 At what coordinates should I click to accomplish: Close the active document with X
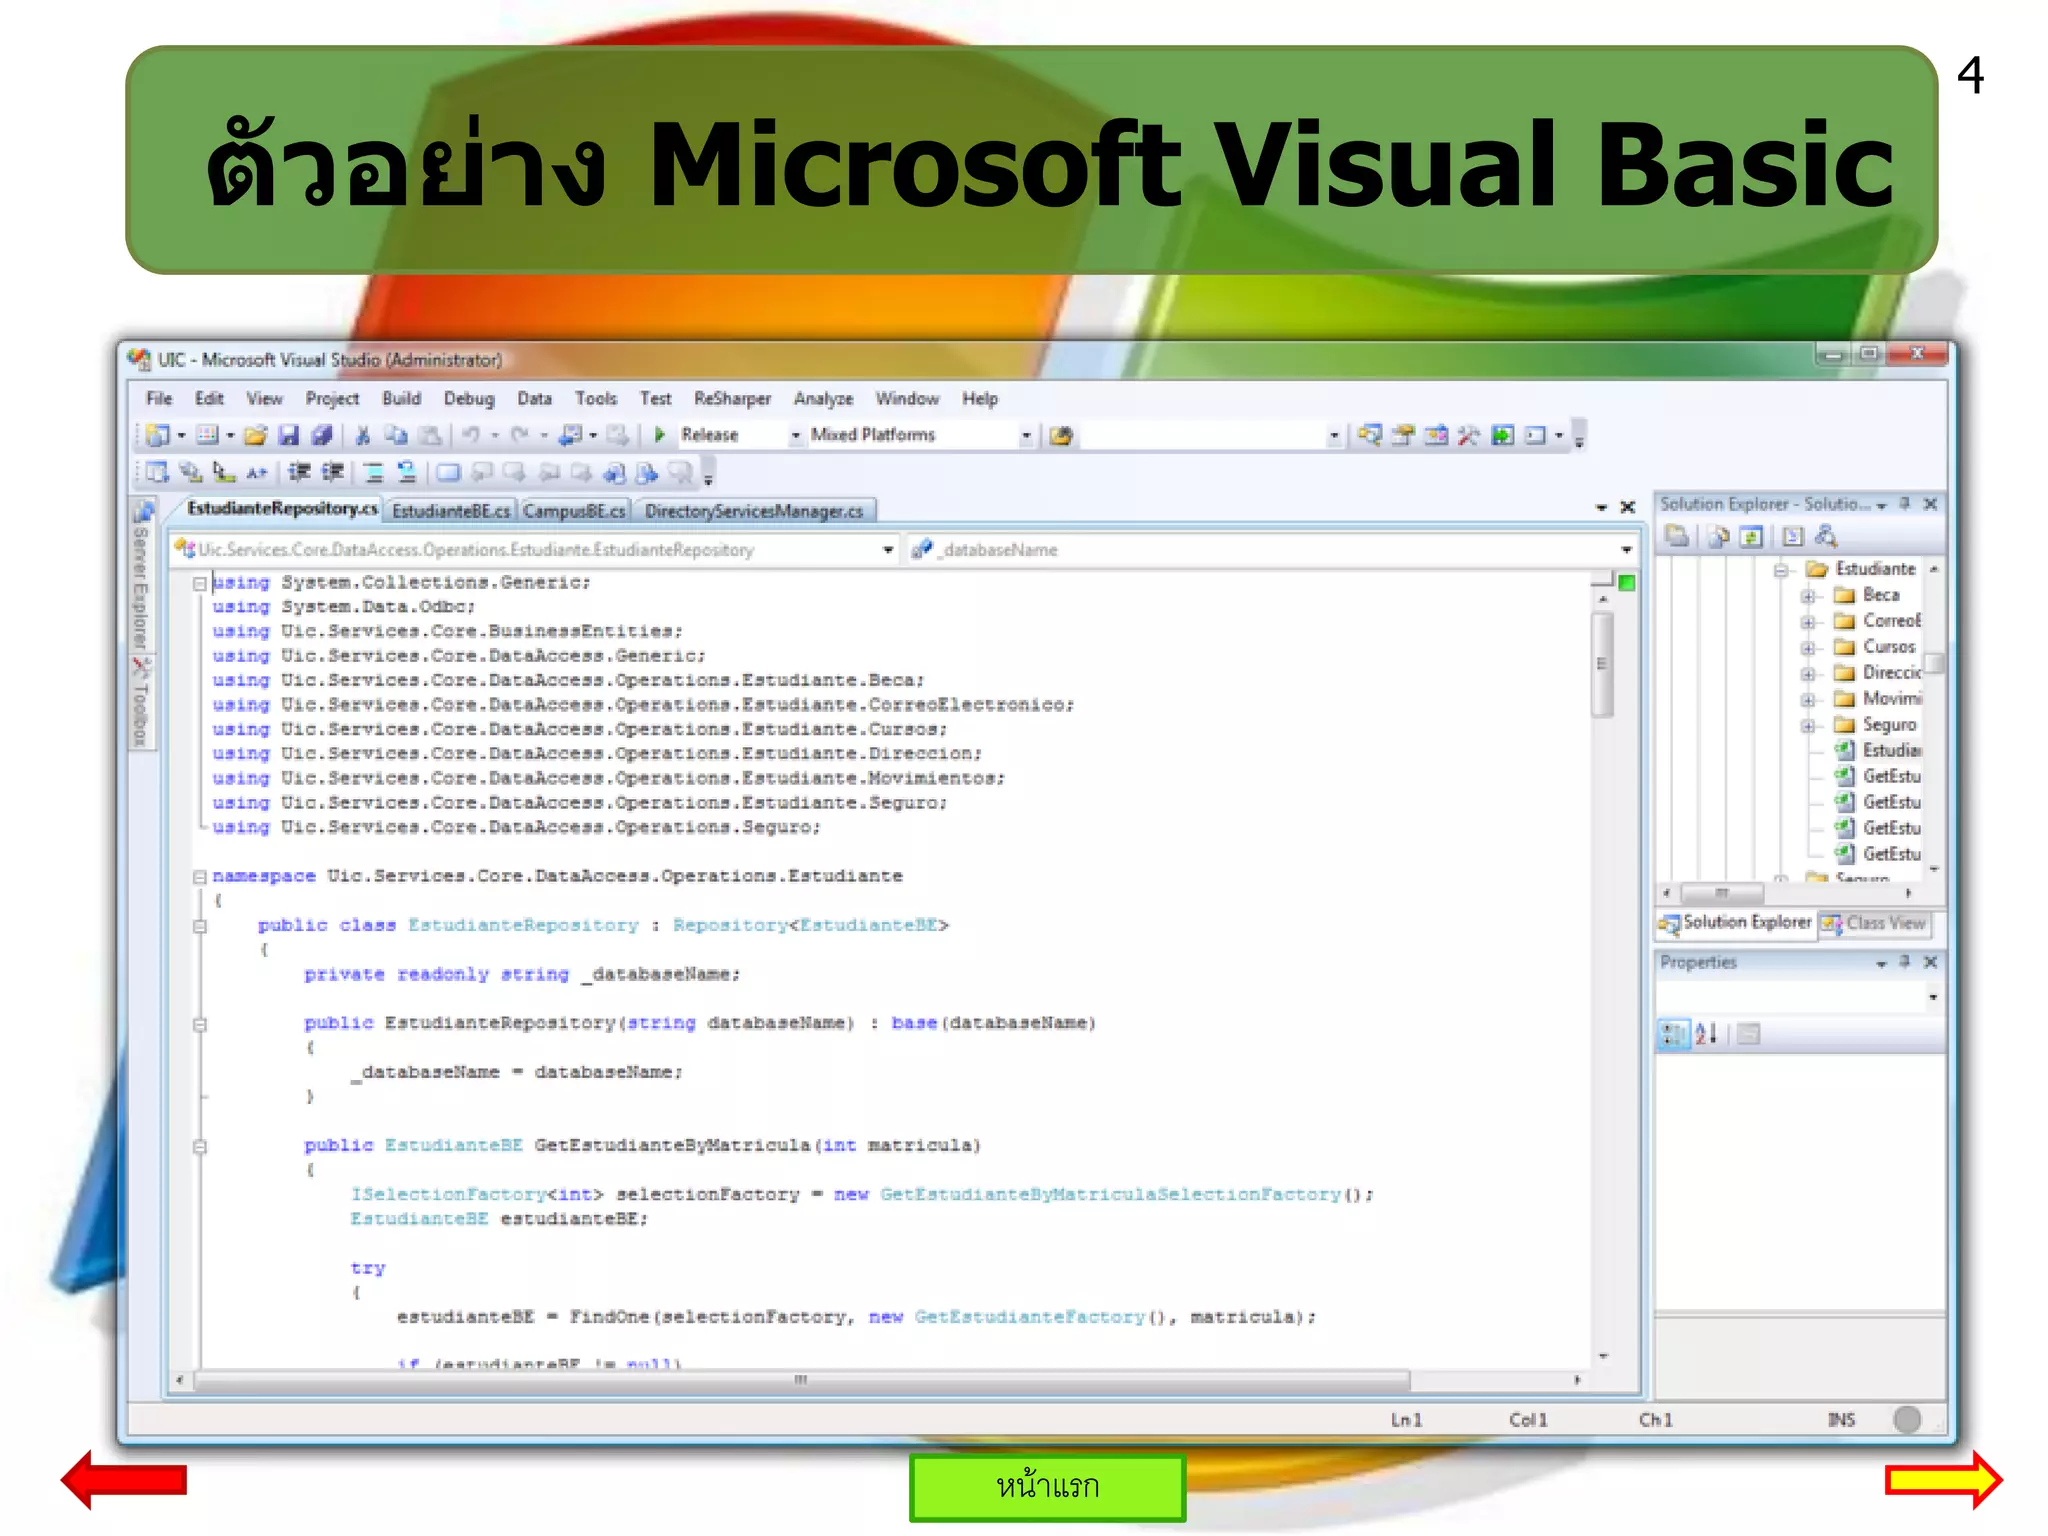coord(1627,508)
